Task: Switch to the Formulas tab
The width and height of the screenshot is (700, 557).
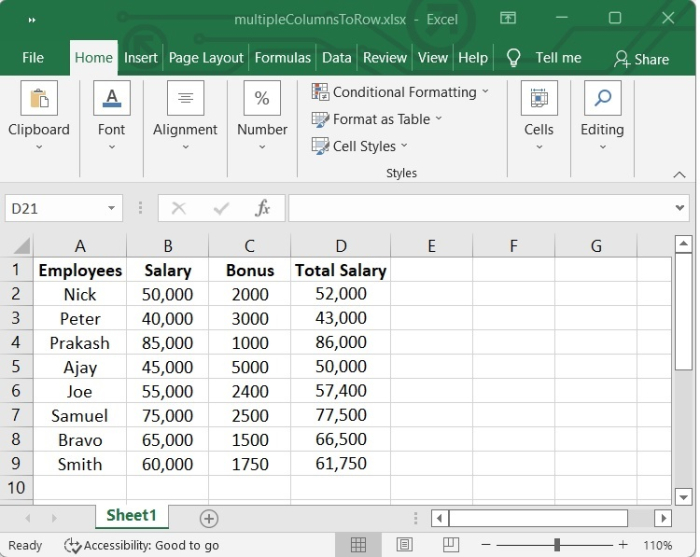Action: pos(282,58)
